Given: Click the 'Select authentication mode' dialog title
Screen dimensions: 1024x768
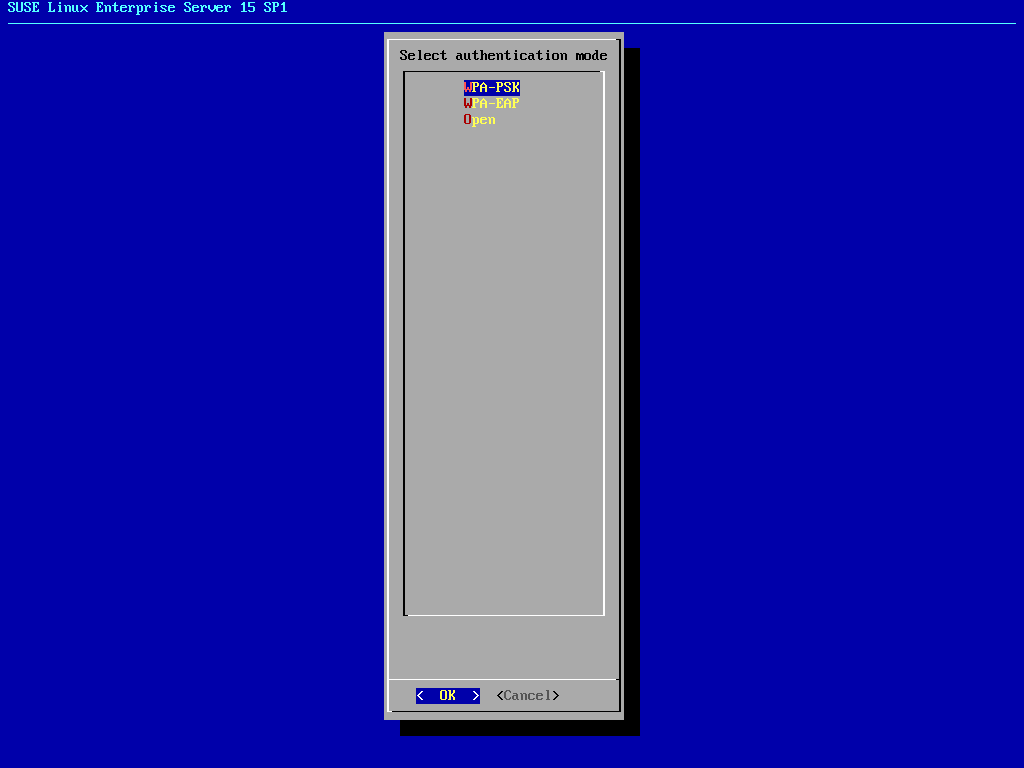Looking at the screenshot, I should click(x=503, y=56).
